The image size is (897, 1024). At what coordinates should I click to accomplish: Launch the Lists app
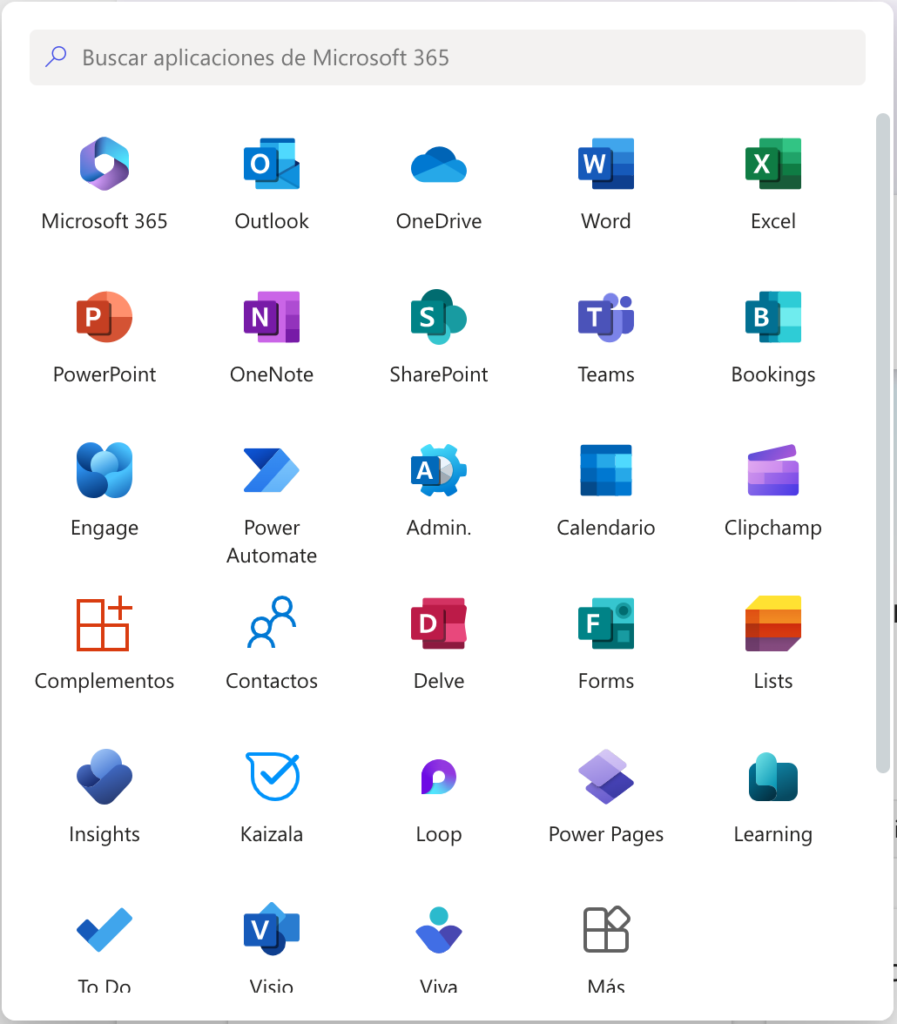(773, 624)
